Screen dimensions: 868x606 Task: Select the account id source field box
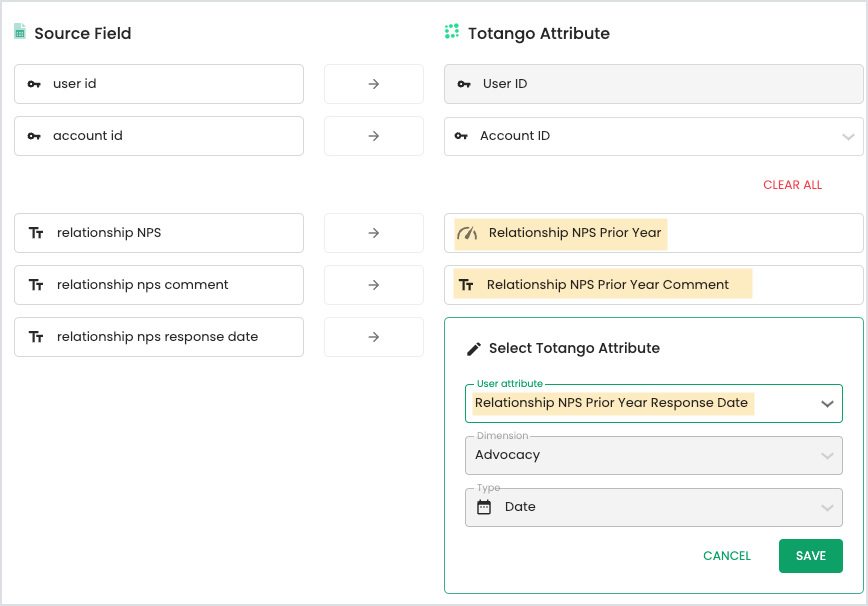click(x=159, y=136)
